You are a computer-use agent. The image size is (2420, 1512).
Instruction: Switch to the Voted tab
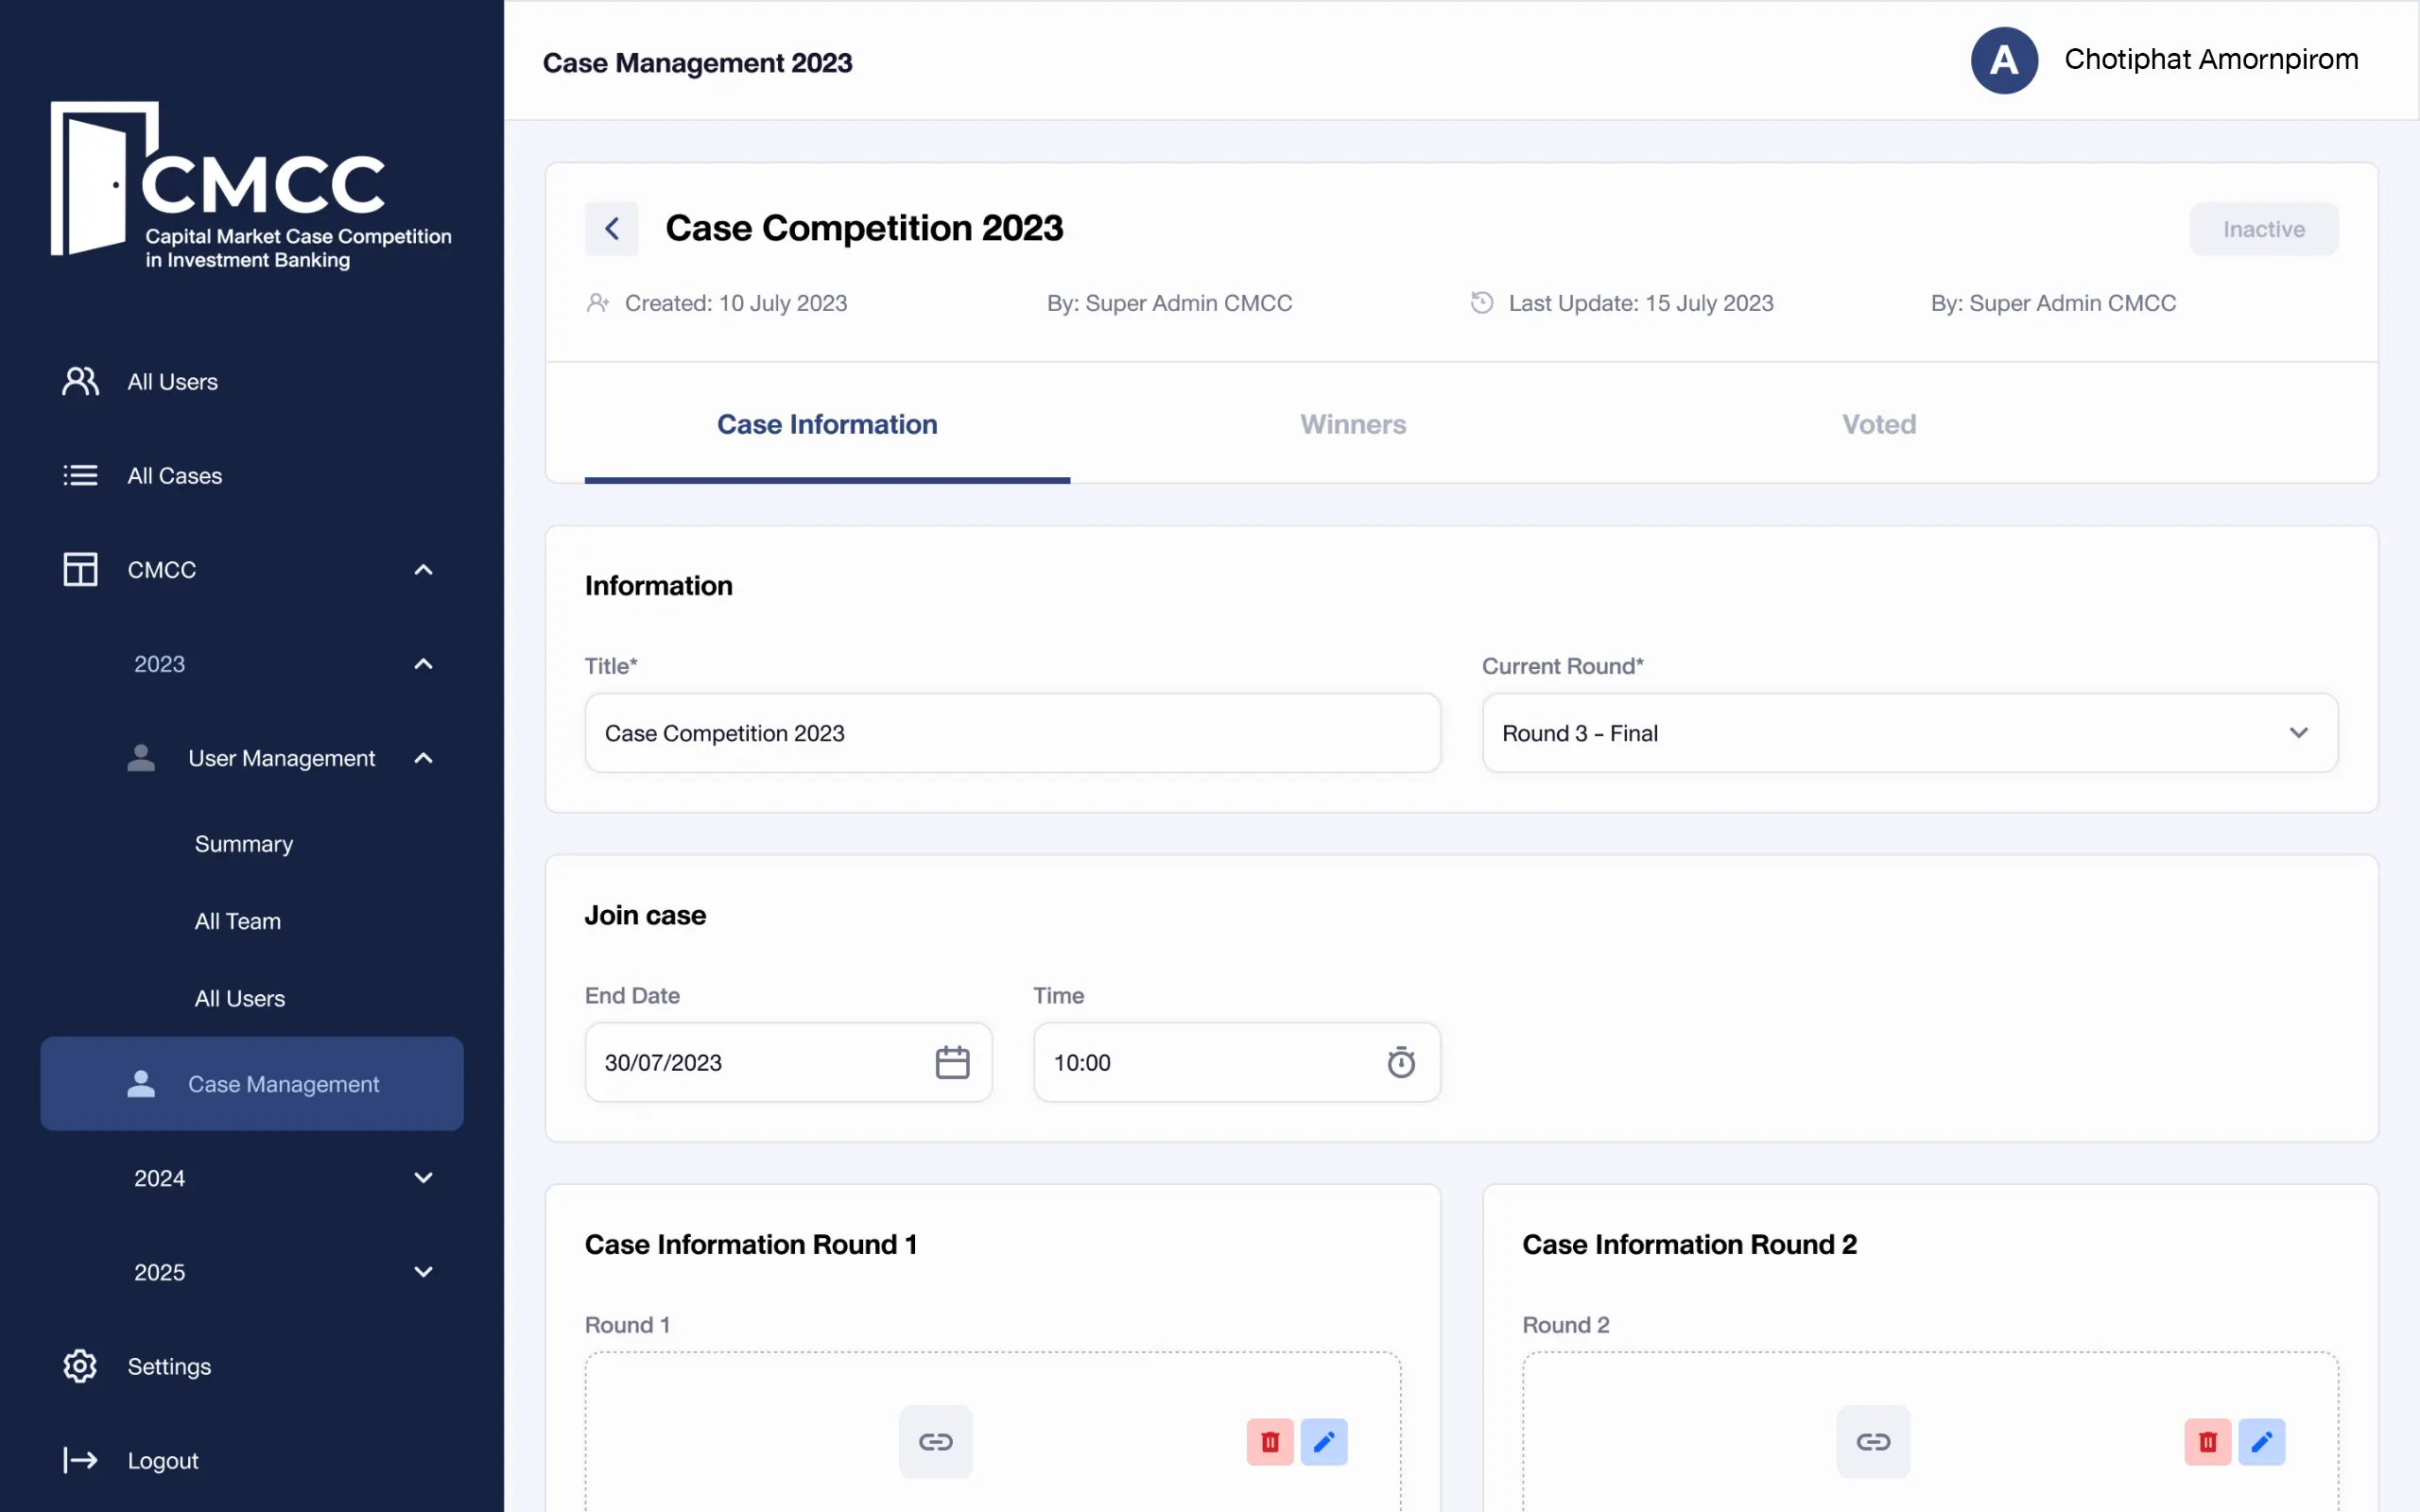point(1878,424)
